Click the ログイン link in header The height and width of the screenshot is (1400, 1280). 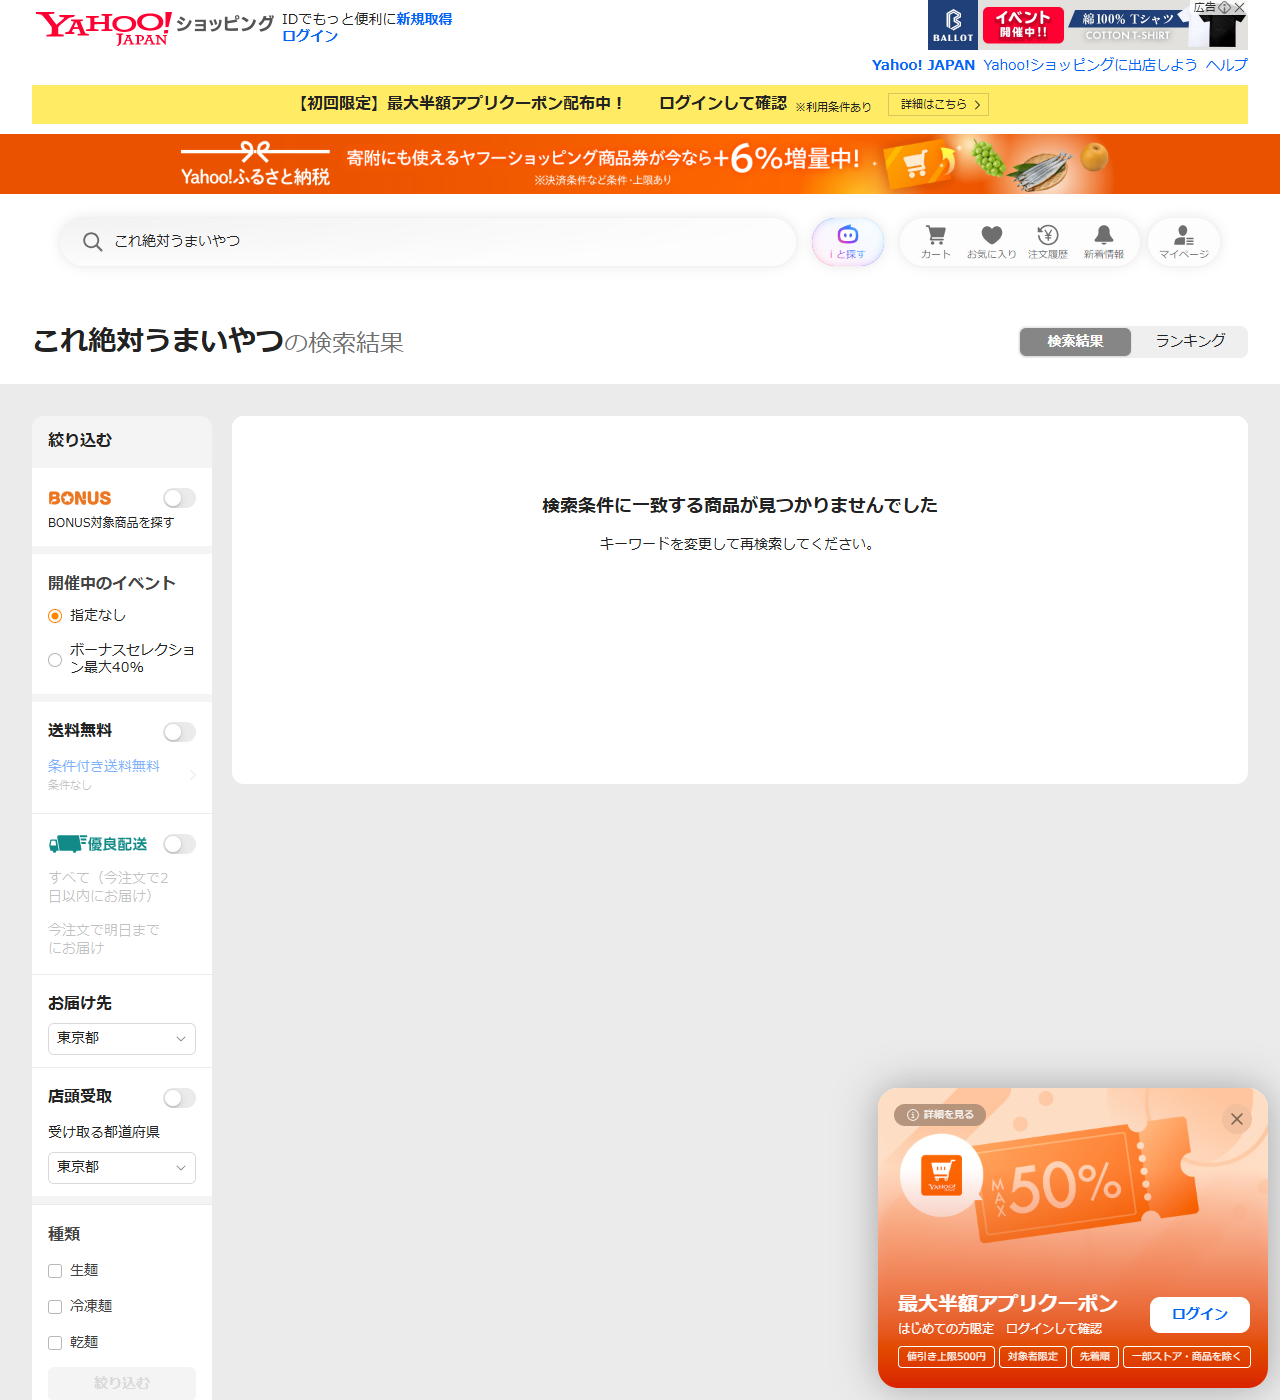[310, 36]
